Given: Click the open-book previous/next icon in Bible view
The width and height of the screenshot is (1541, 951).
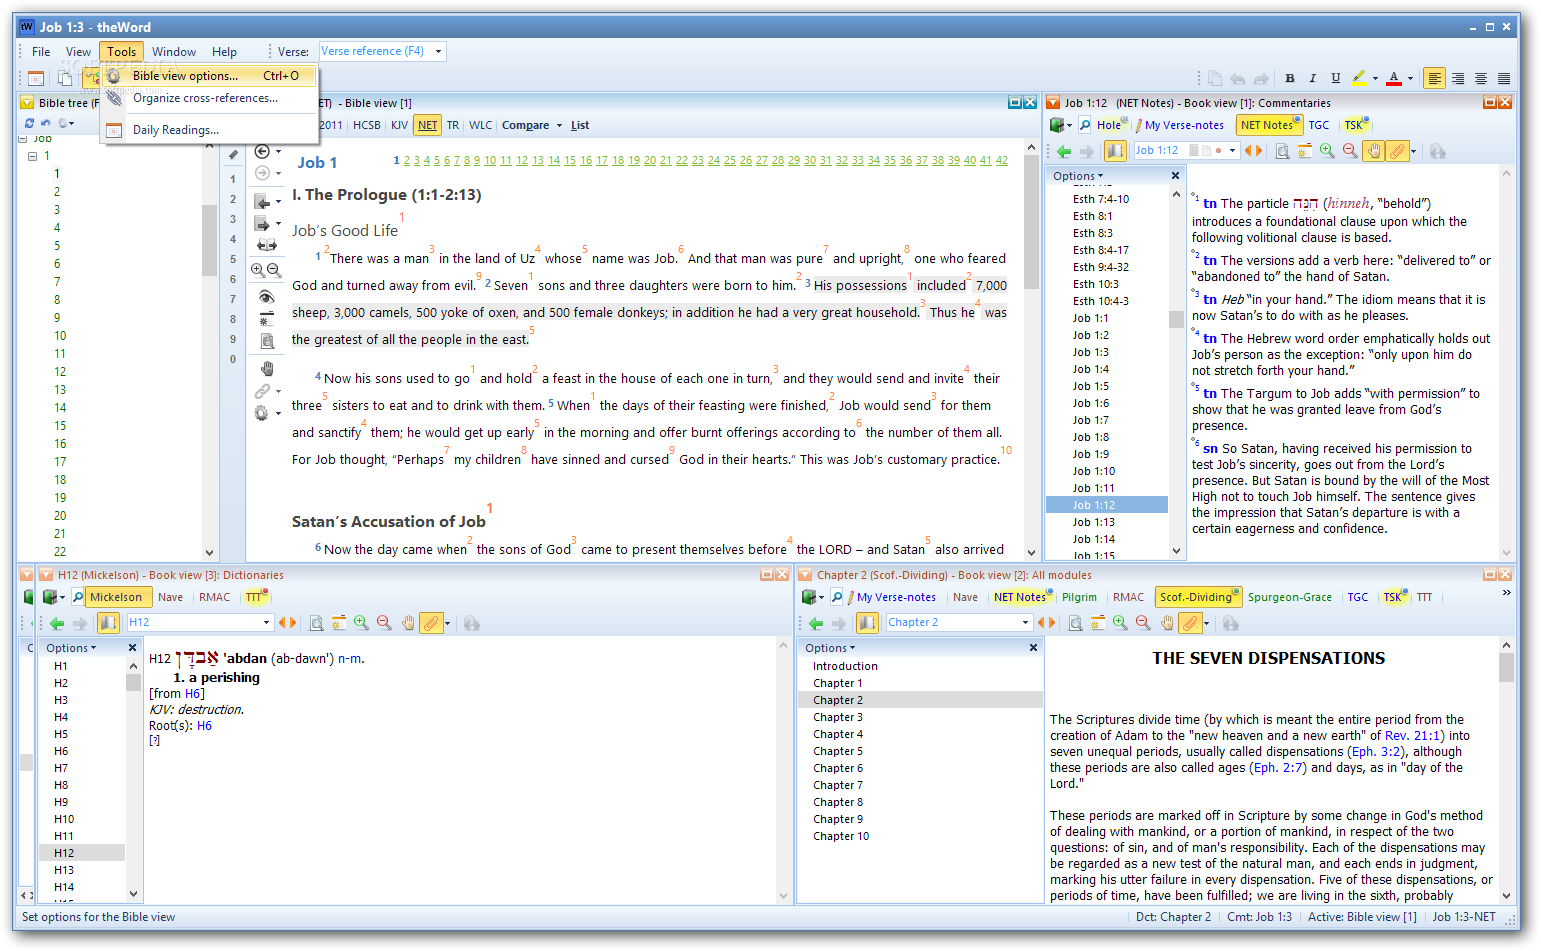Looking at the screenshot, I should [267, 245].
